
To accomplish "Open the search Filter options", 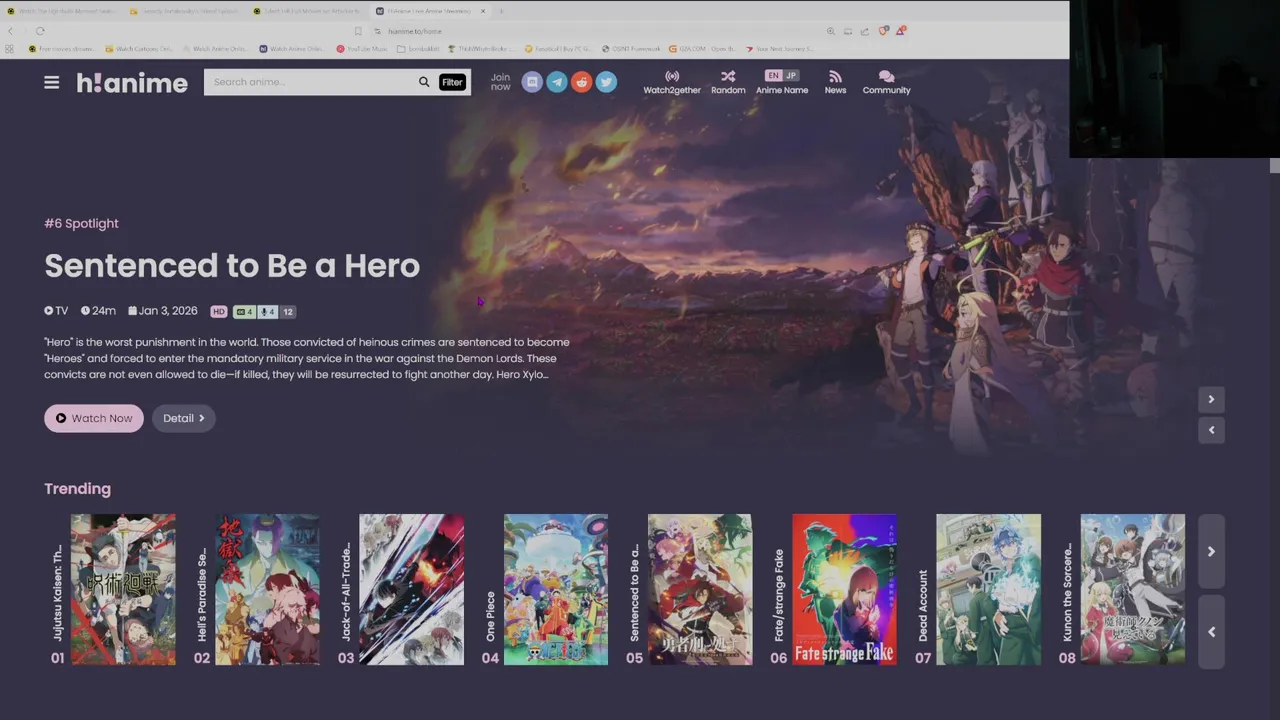I will click(x=452, y=82).
